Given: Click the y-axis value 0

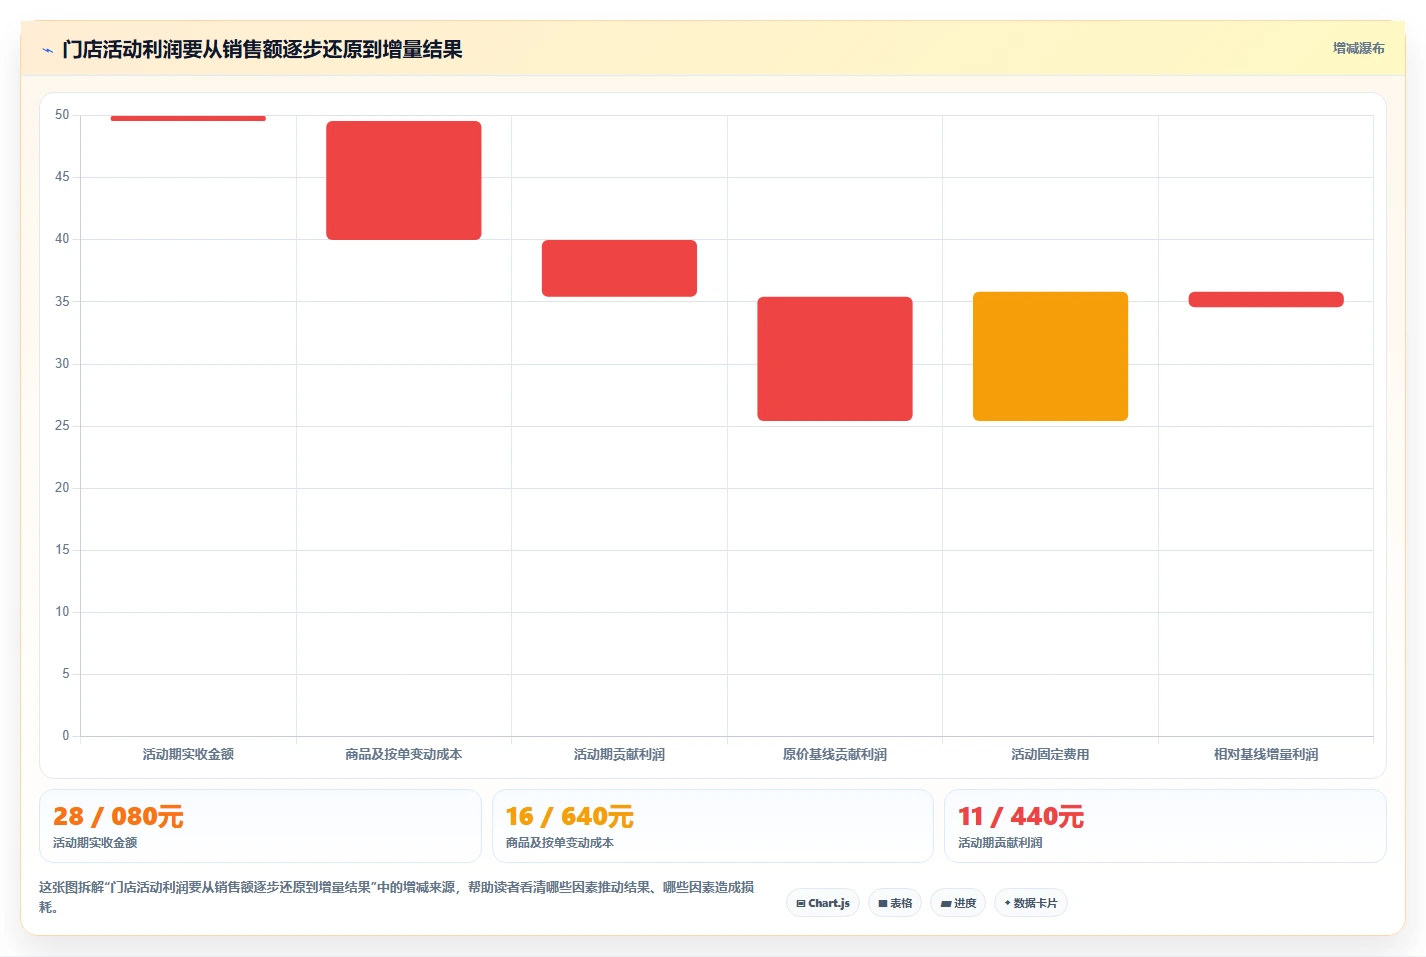Looking at the screenshot, I should (x=66, y=736).
